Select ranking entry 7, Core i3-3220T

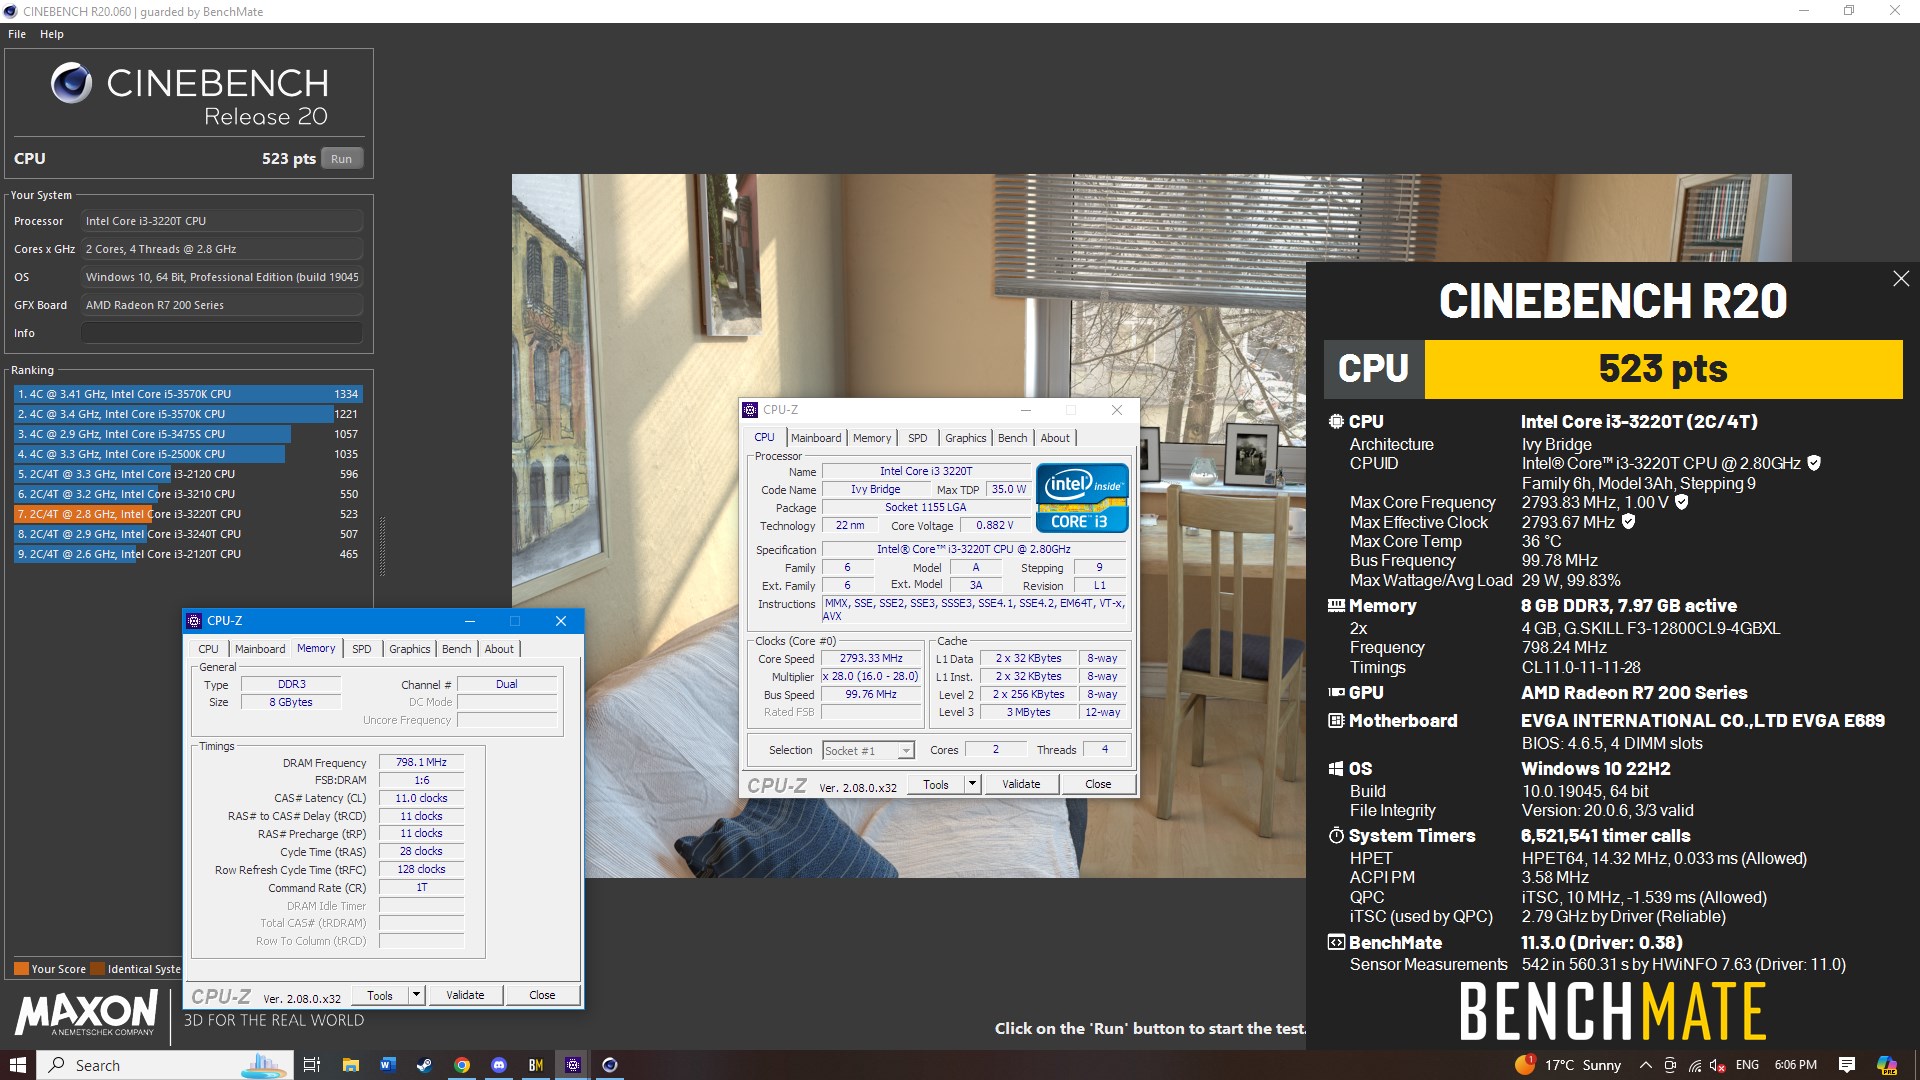pos(187,514)
